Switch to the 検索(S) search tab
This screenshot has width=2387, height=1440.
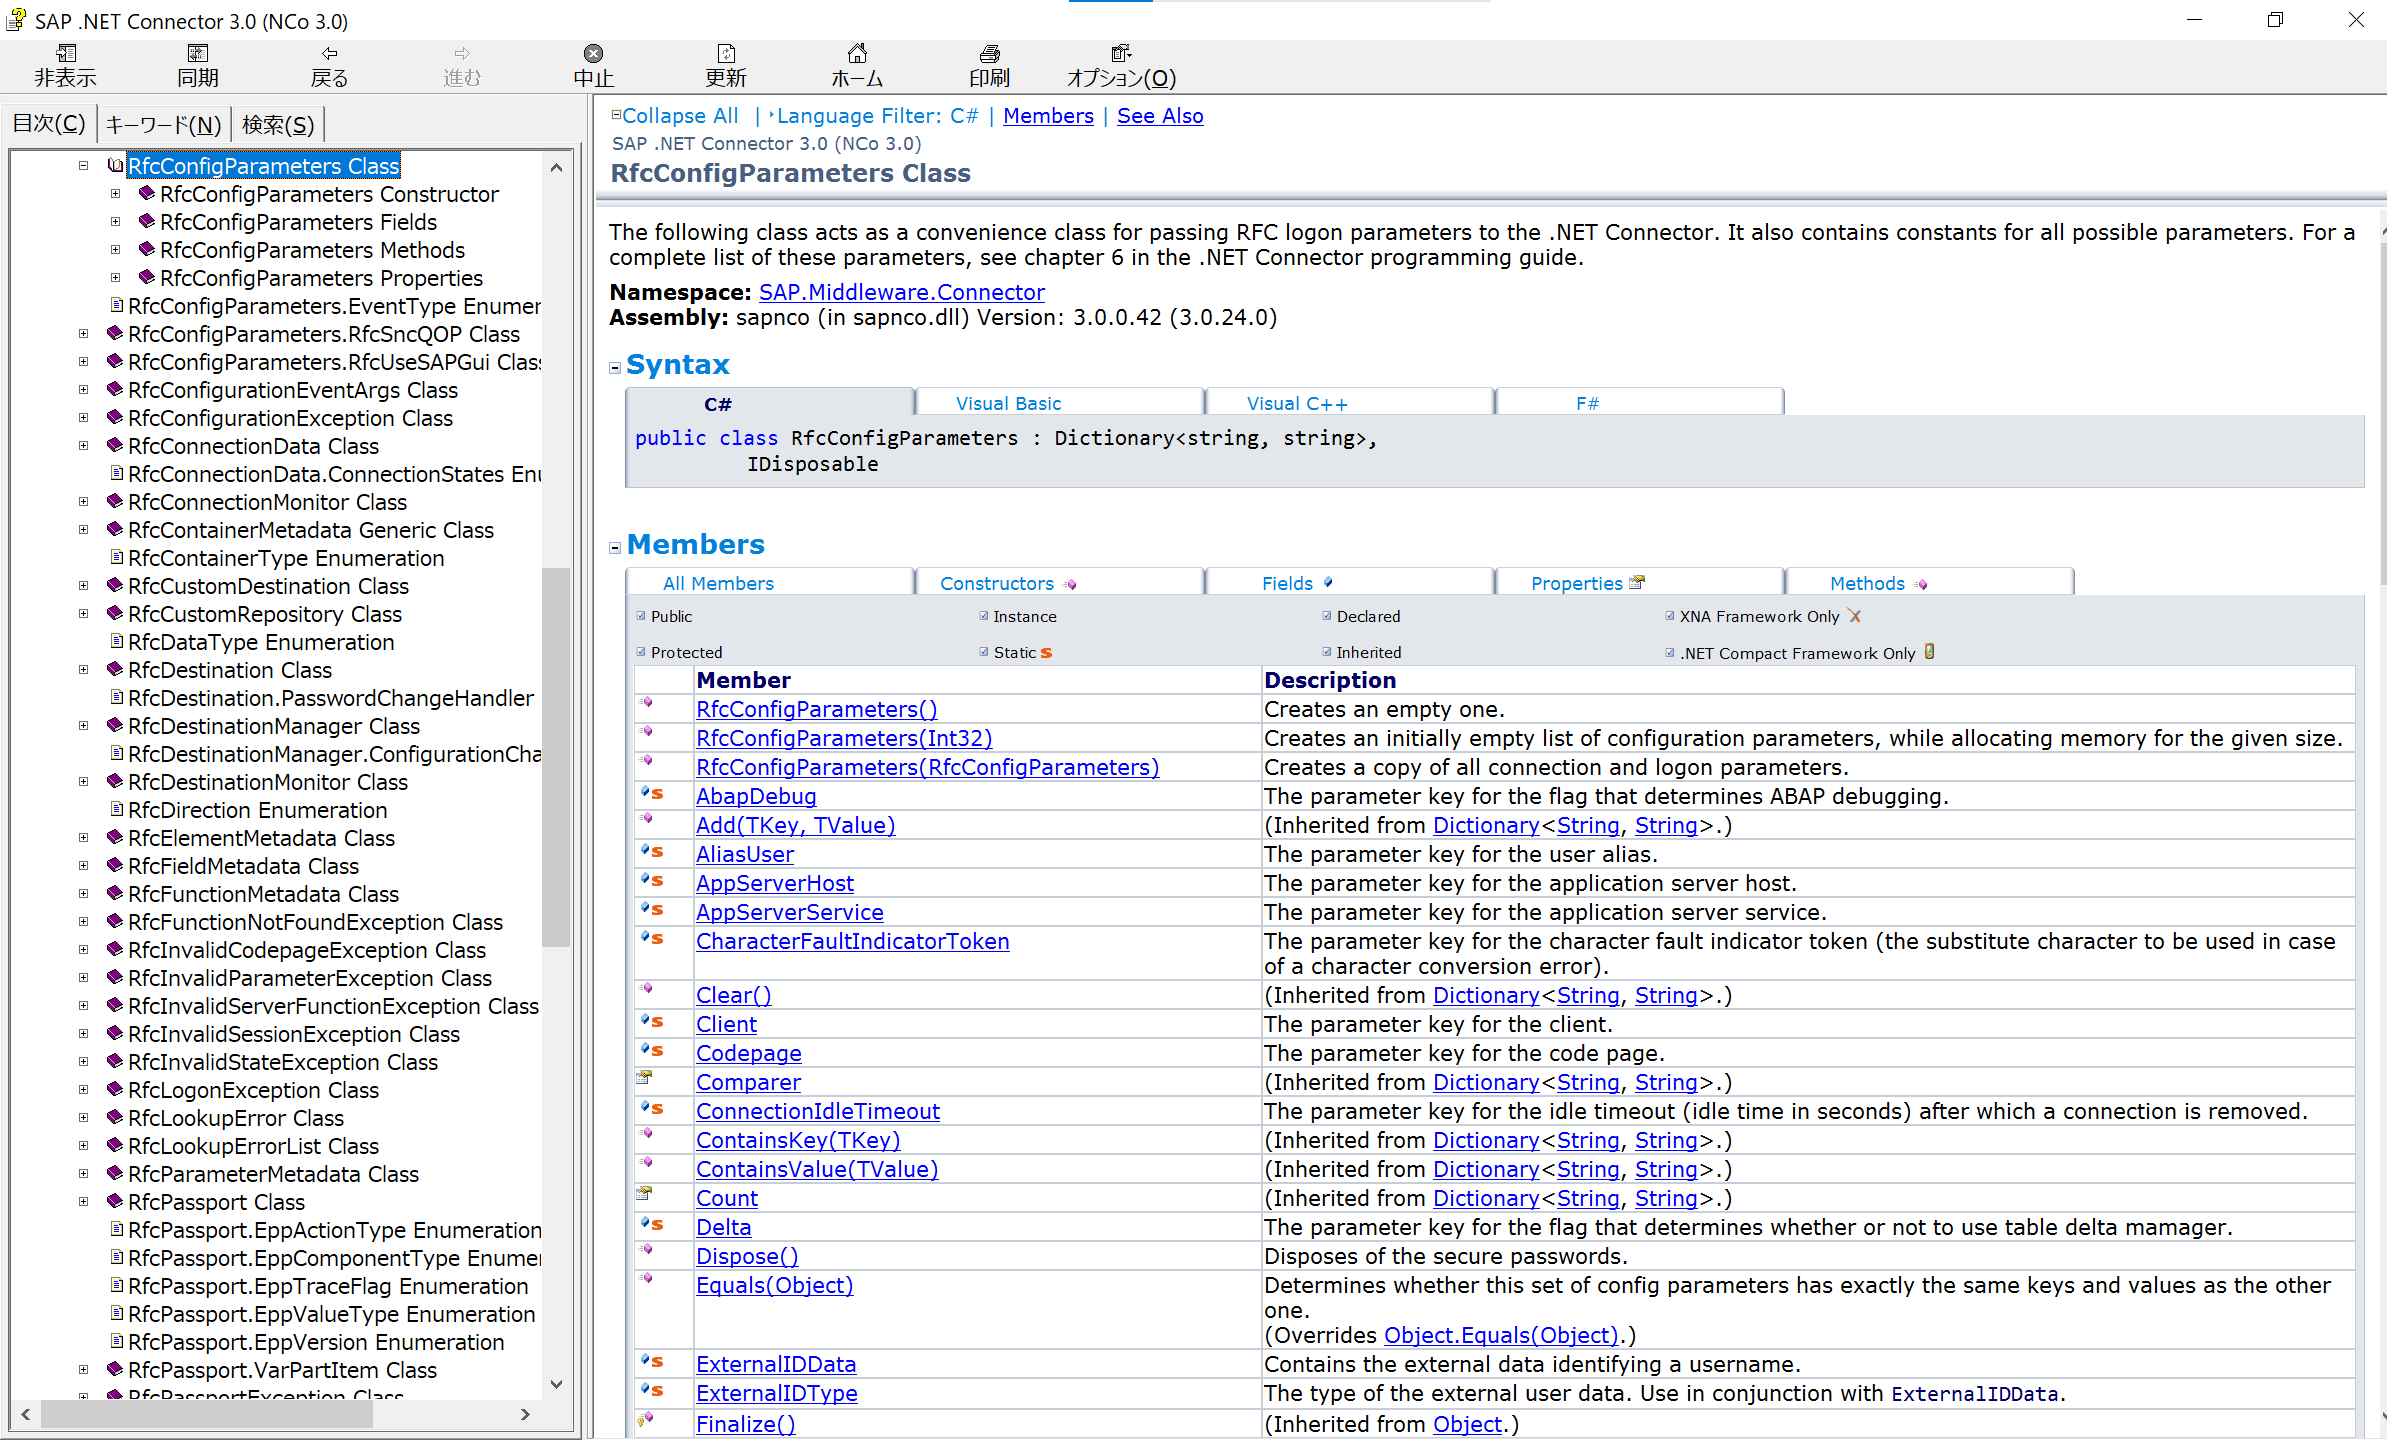[278, 124]
